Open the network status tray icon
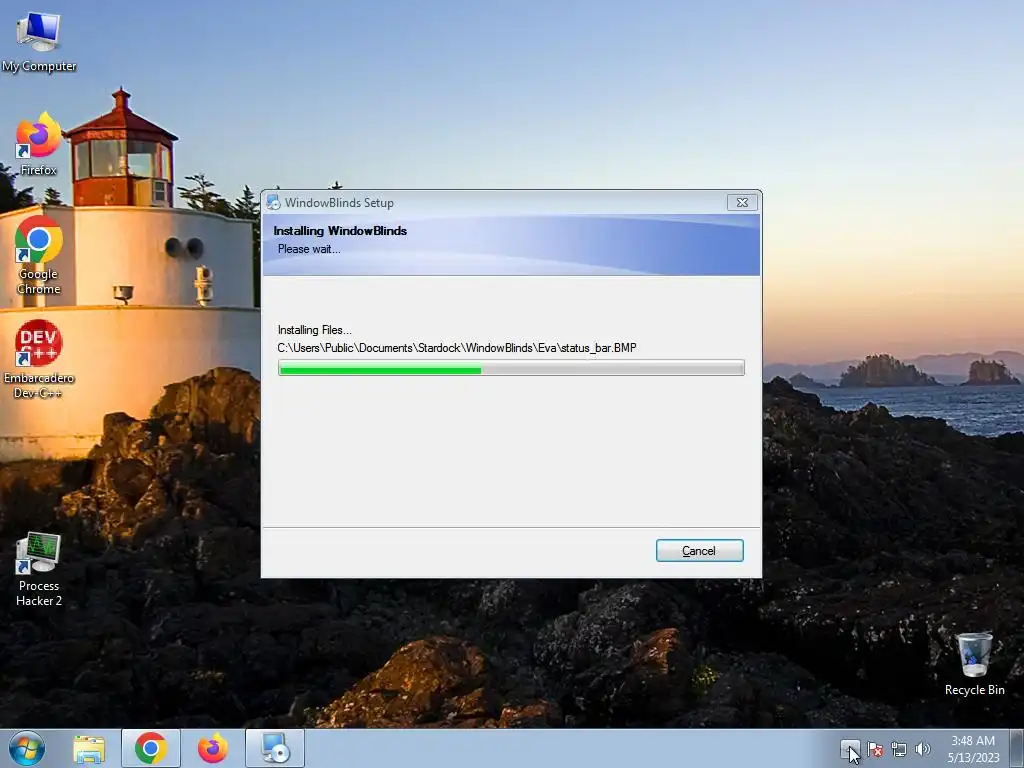The image size is (1024, 768). (899, 750)
